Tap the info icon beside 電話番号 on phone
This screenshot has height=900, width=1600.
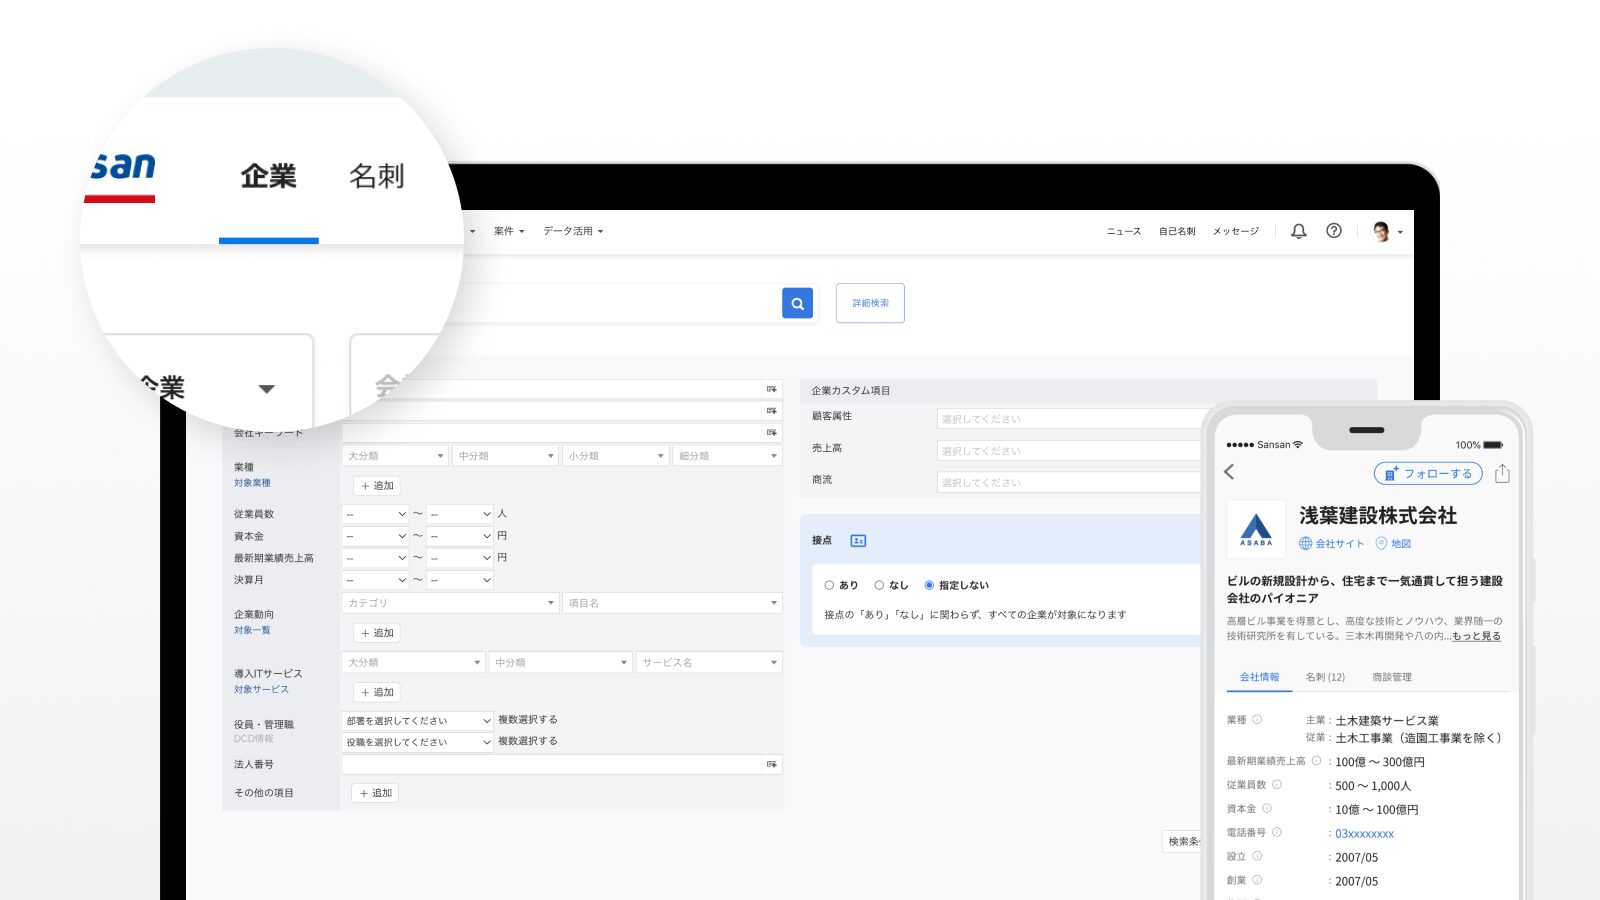point(1277,833)
